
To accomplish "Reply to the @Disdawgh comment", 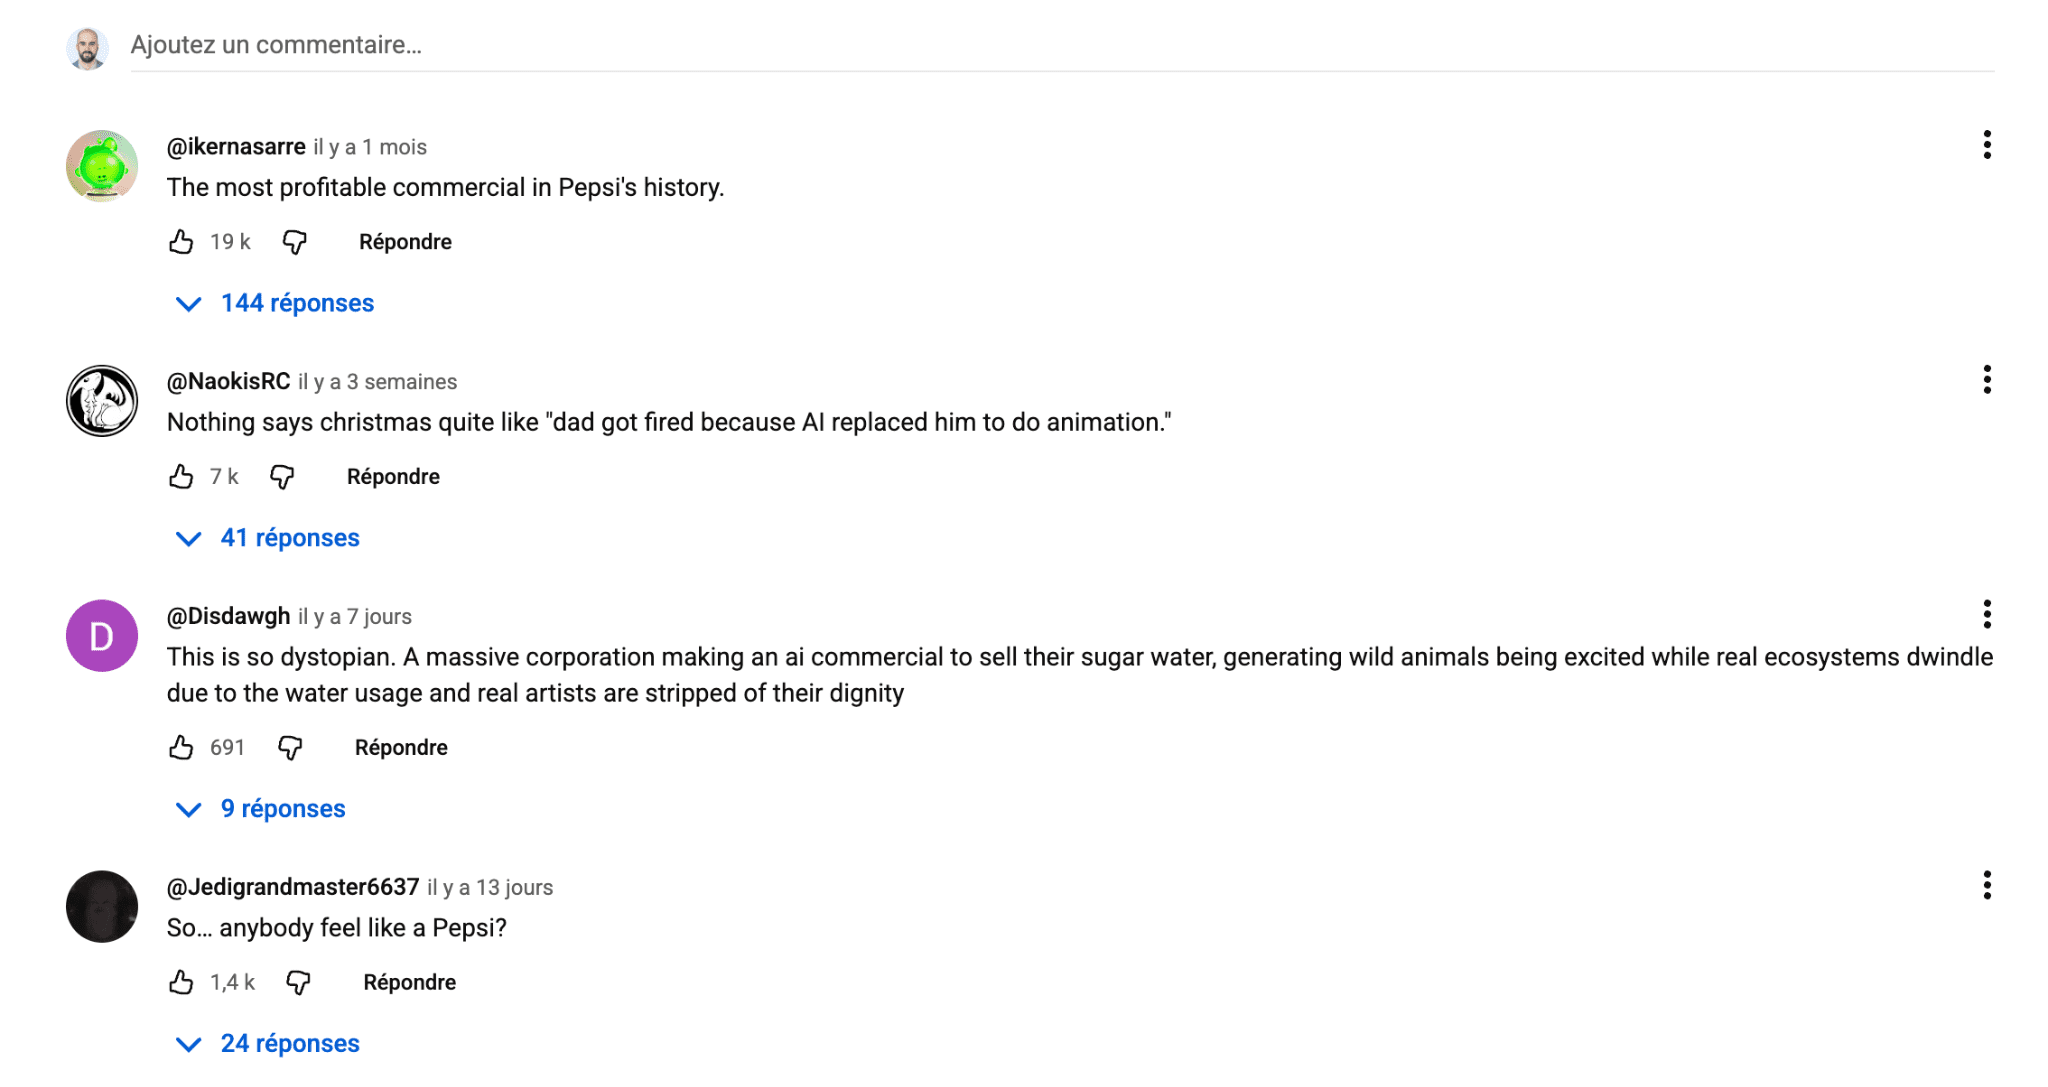I will pyautogui.click(x=401, y=748).
